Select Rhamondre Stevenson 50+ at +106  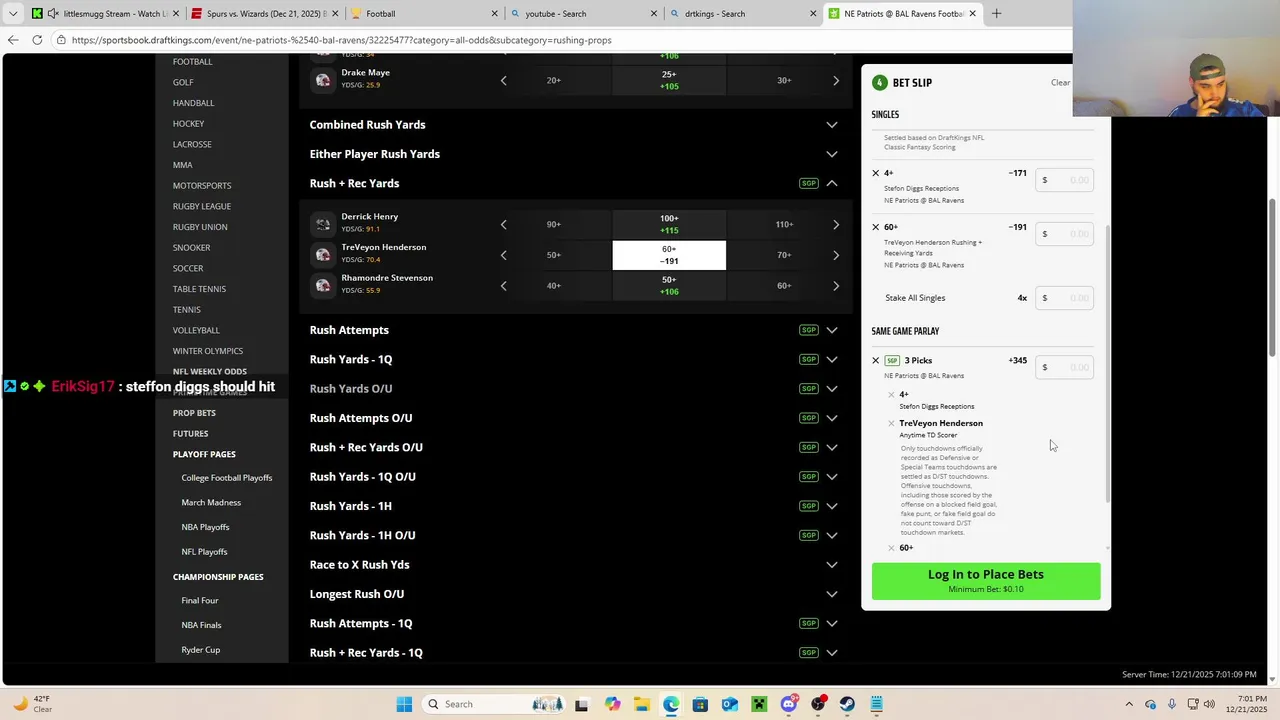pos(669,286)
